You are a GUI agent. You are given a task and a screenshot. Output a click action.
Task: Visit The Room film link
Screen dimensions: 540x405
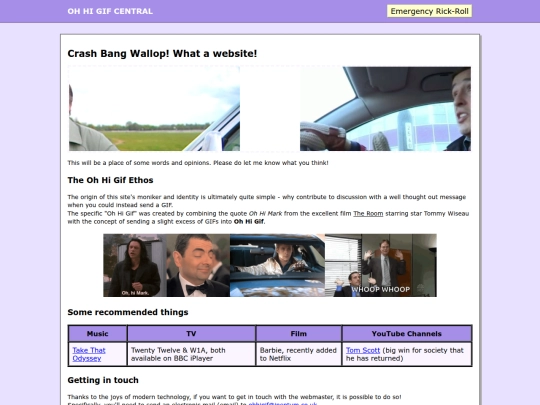(368, 214)
